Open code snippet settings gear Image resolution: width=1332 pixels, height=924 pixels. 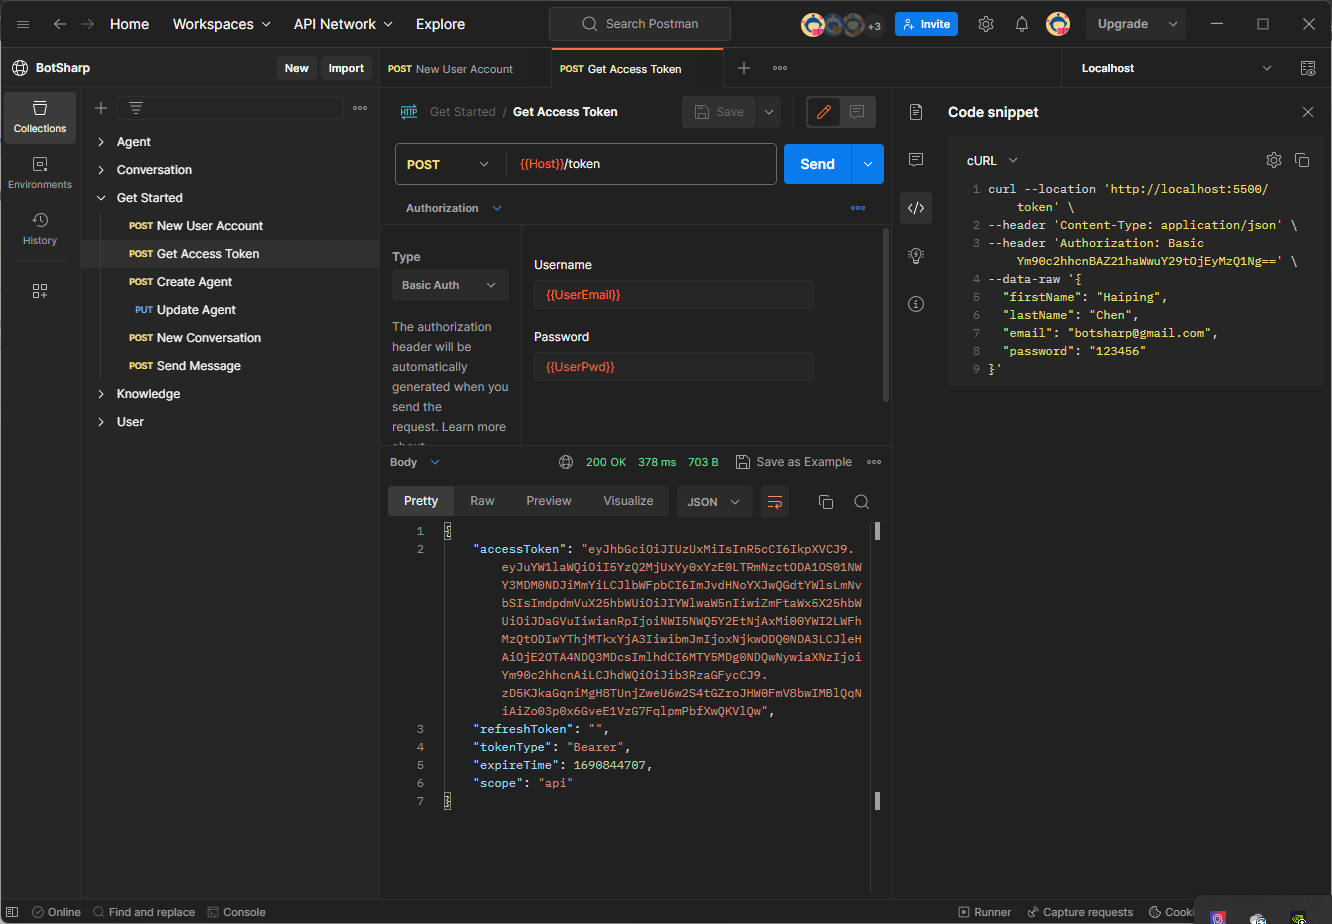point(1274,160)
